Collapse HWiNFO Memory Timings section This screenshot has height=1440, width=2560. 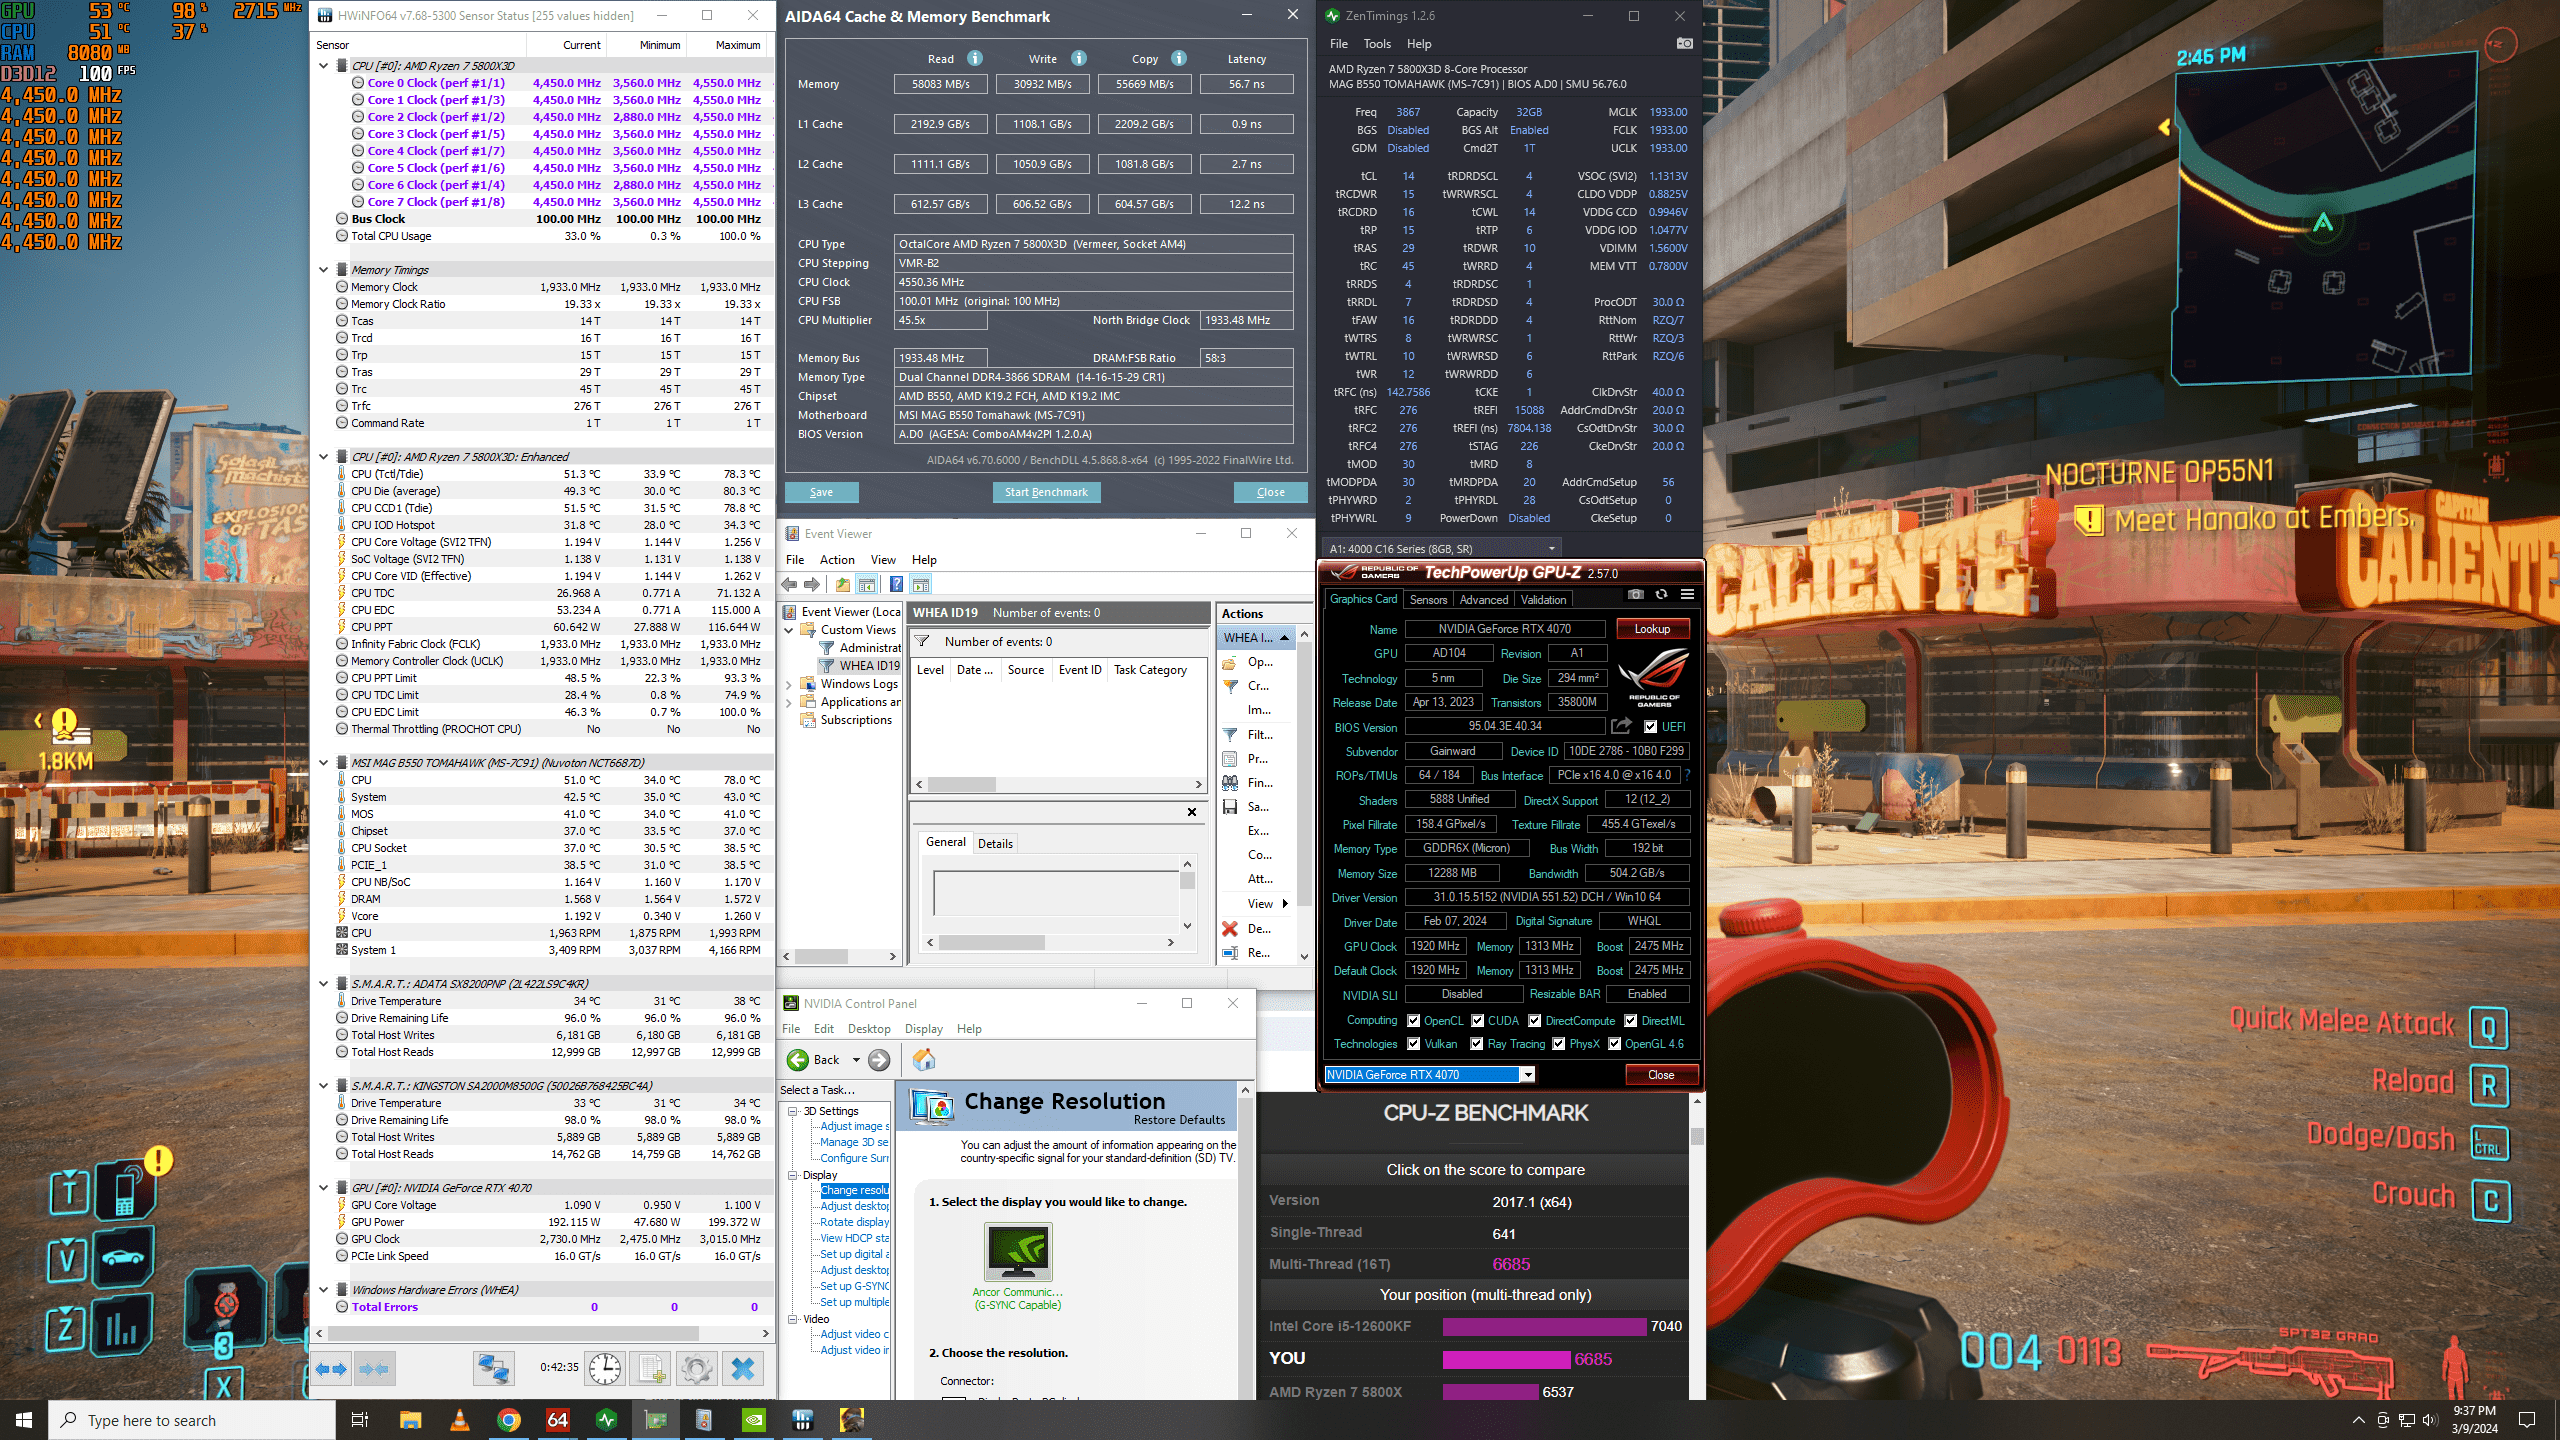[x=323, y=270]
